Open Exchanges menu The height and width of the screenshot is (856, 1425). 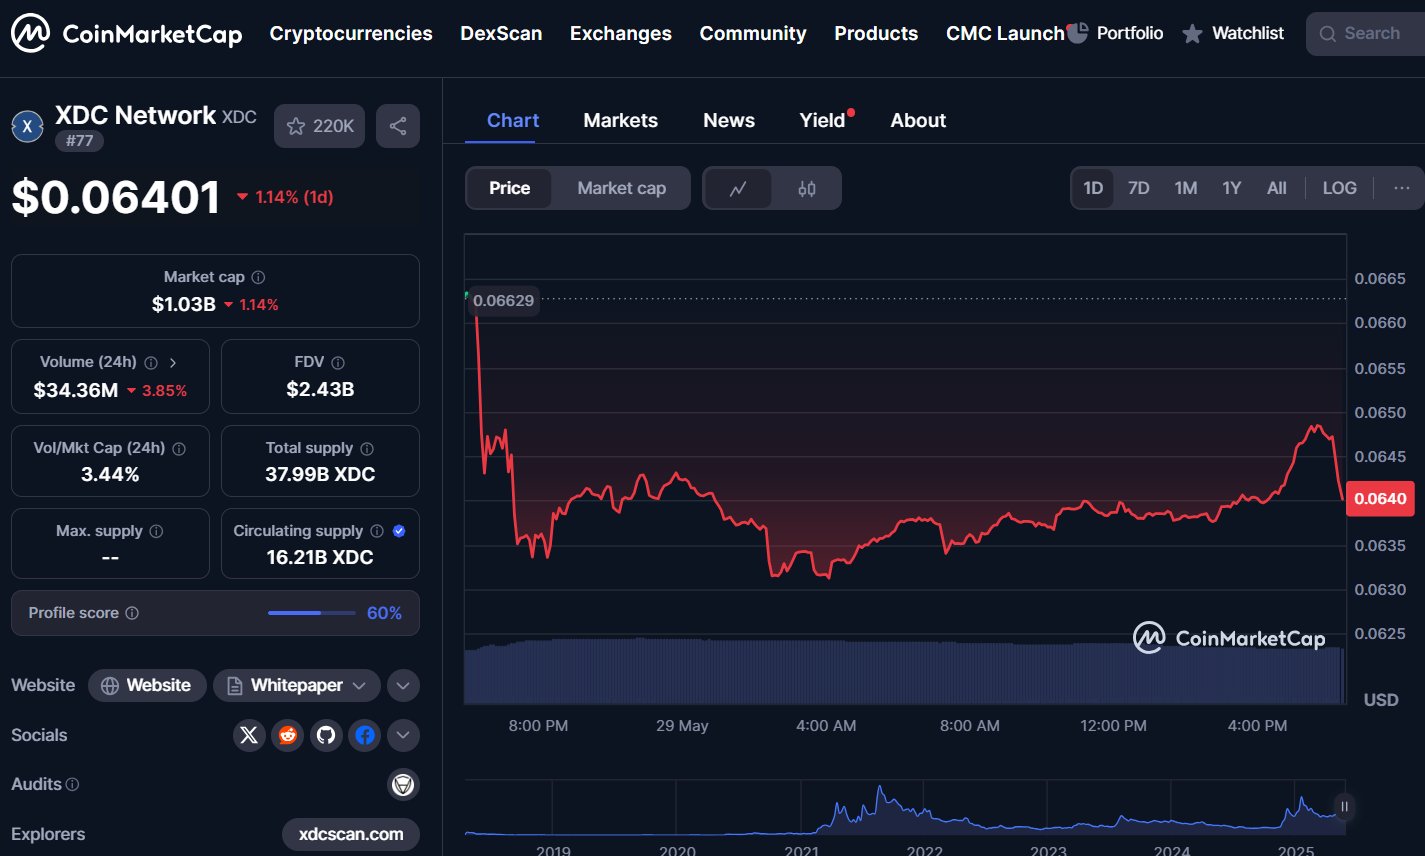pos(621,33)
